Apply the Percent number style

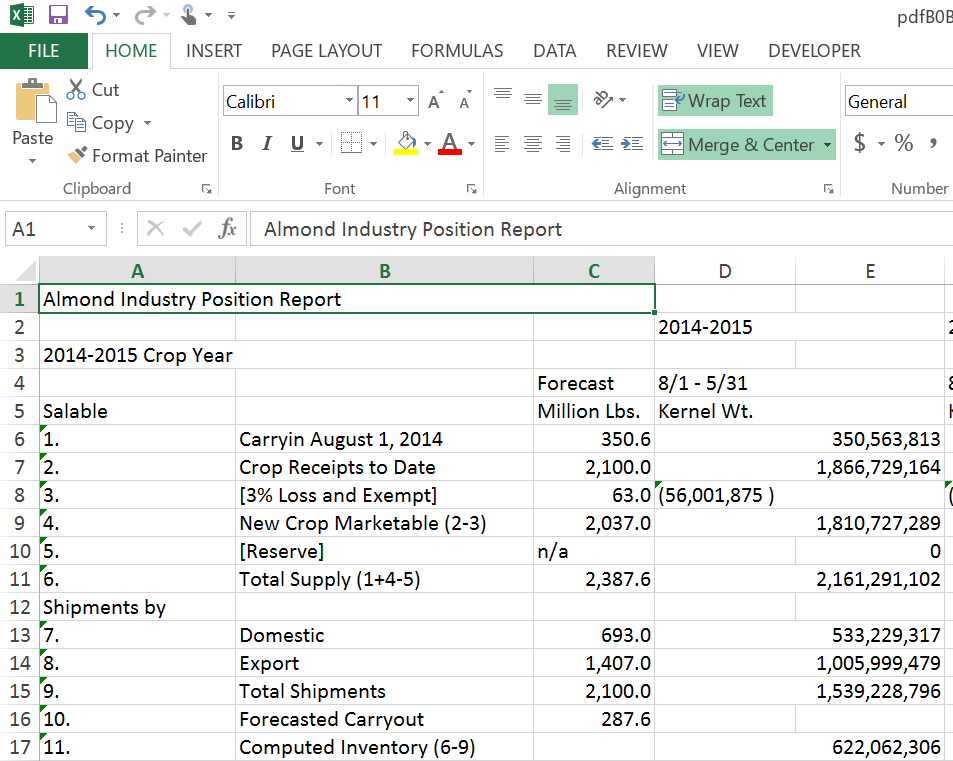(903, 143)
